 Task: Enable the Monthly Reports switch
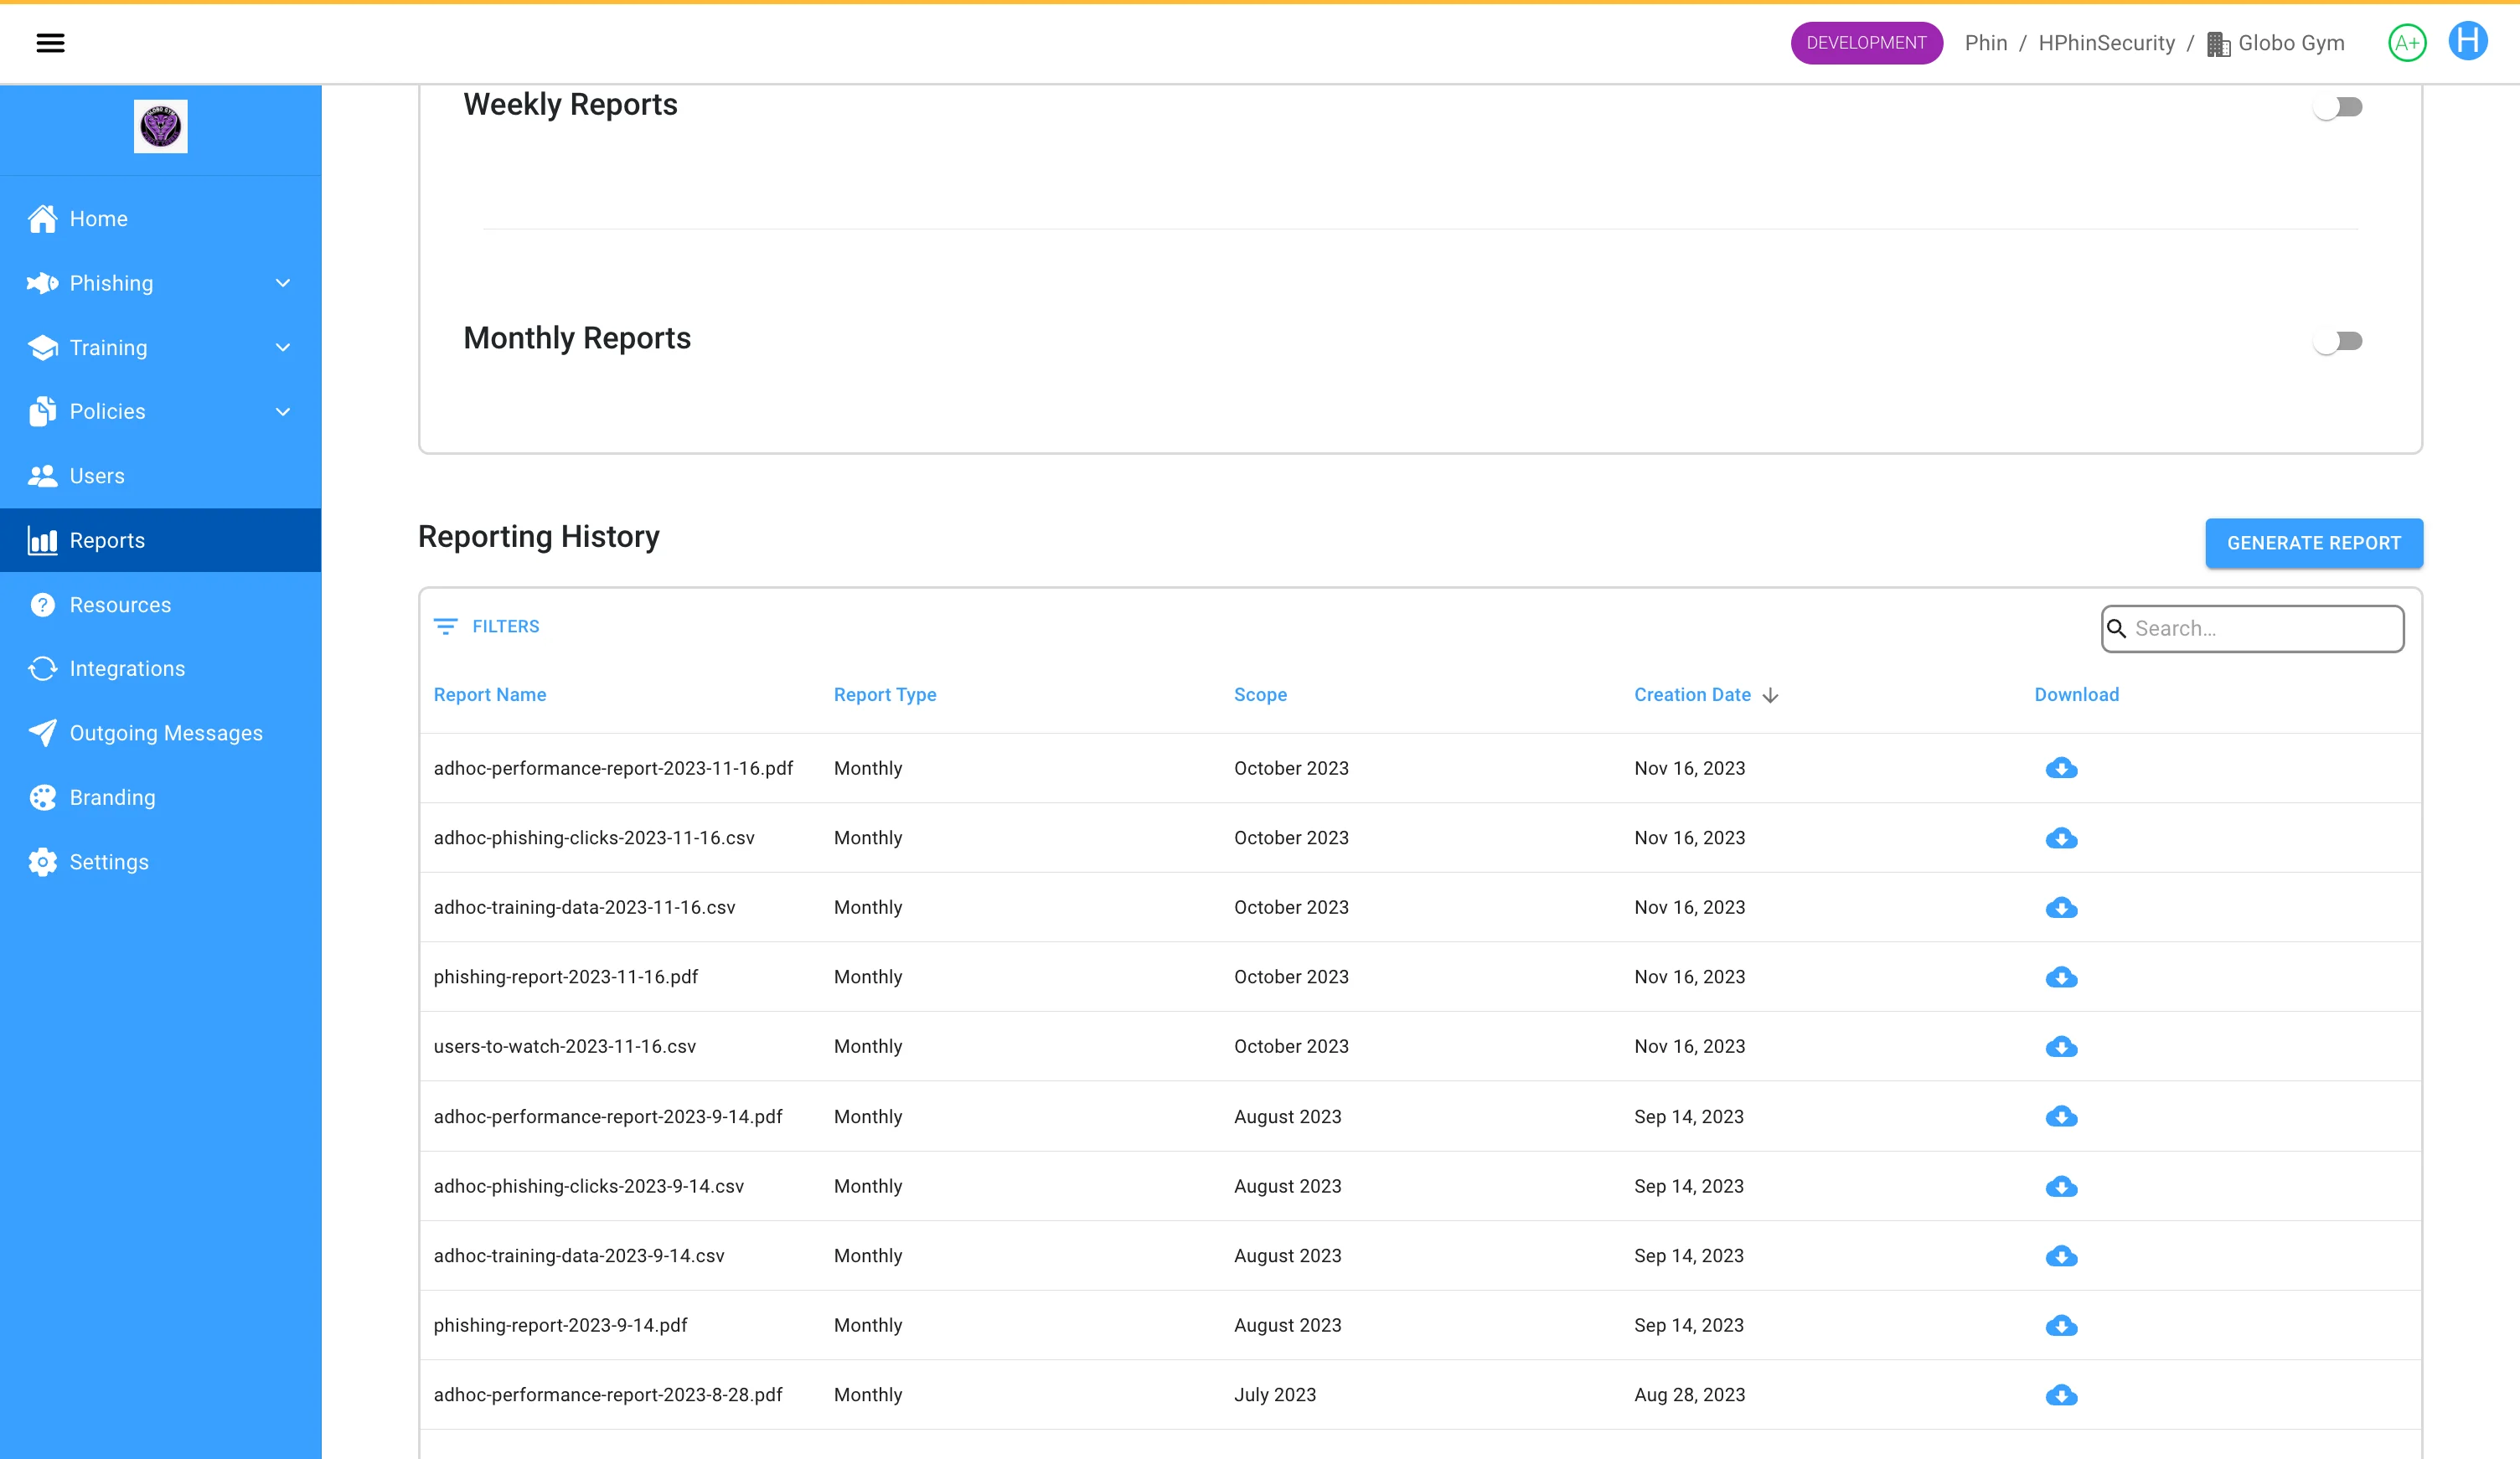(2337, 341)
